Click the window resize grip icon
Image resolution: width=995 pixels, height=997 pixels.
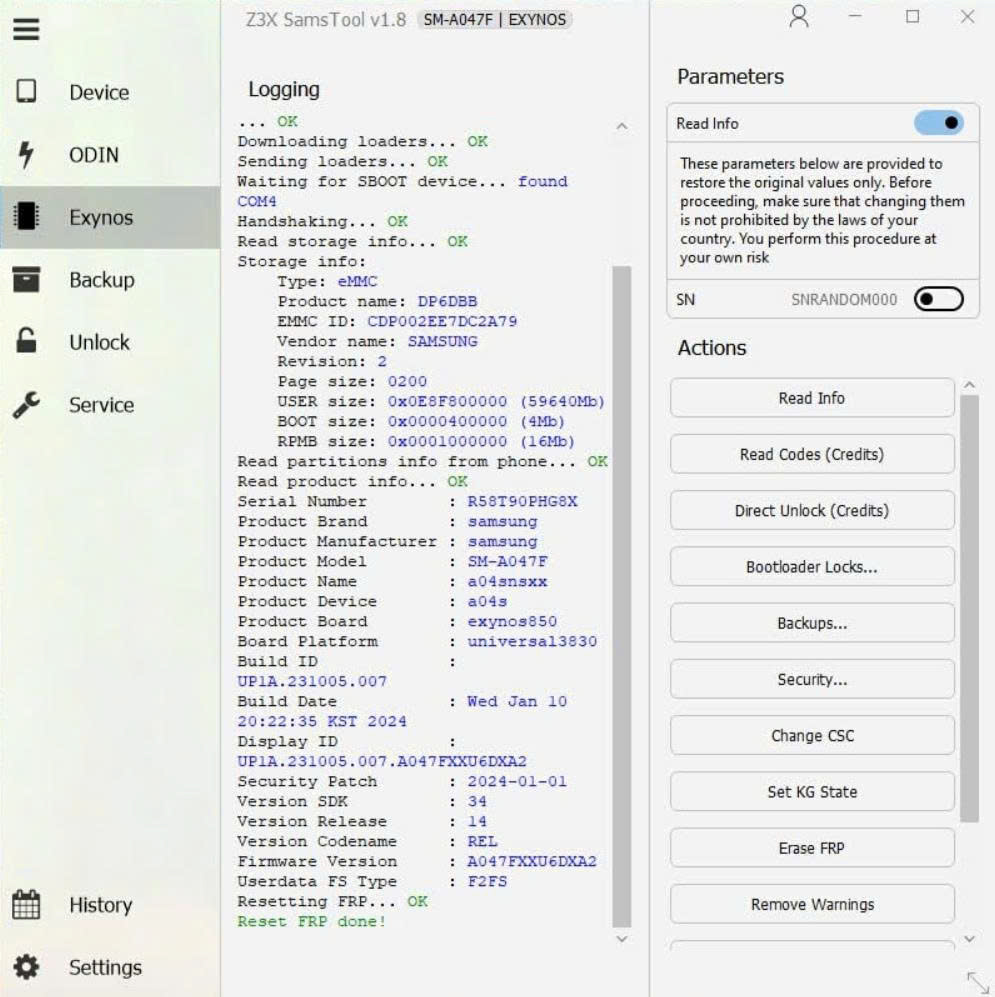pyautogui.click(x=978, y=980)
